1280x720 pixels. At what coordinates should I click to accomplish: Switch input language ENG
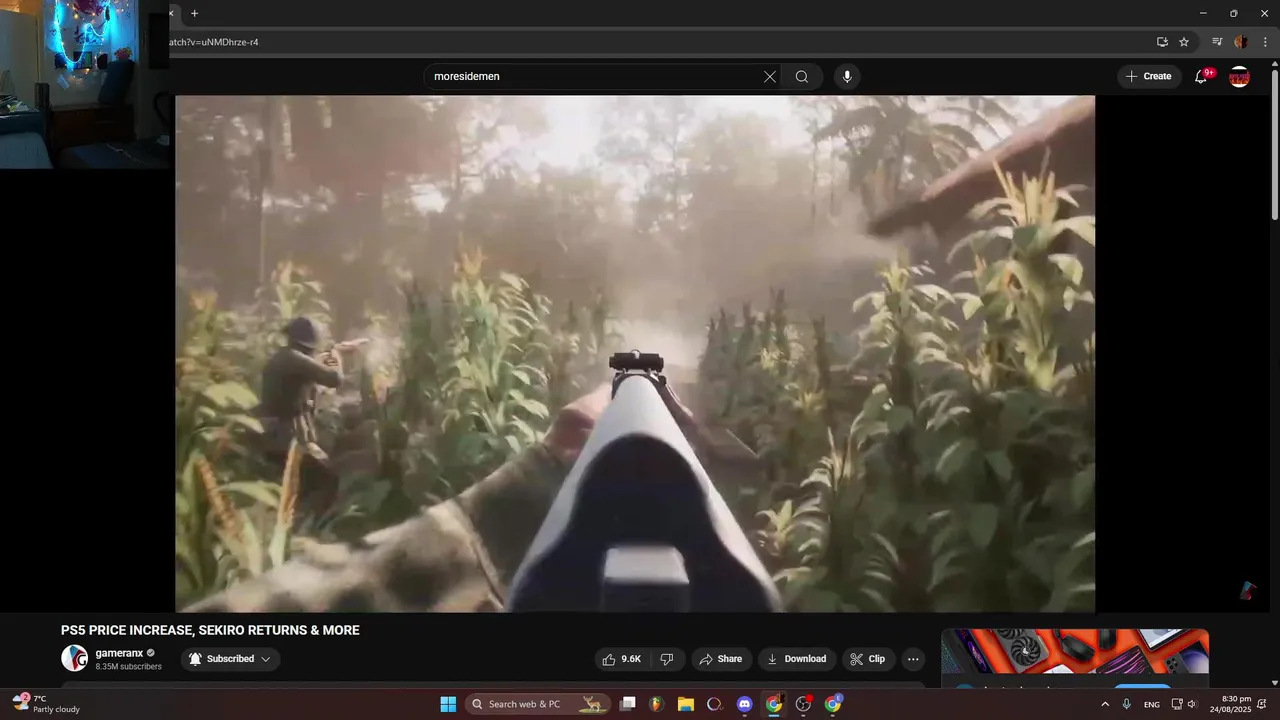(1152, 705)
